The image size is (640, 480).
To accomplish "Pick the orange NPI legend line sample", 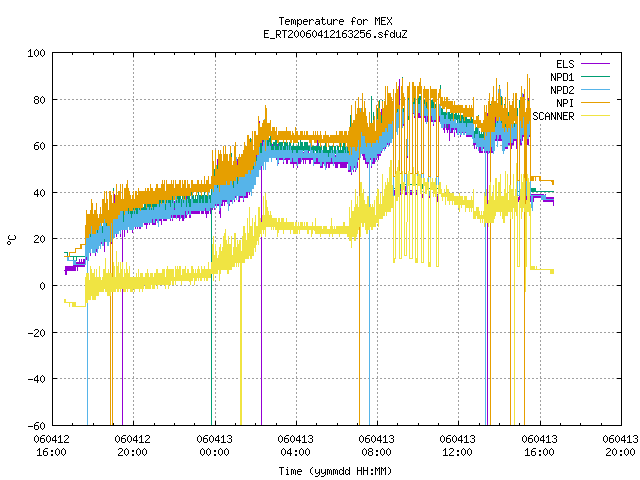I will 595,102.
